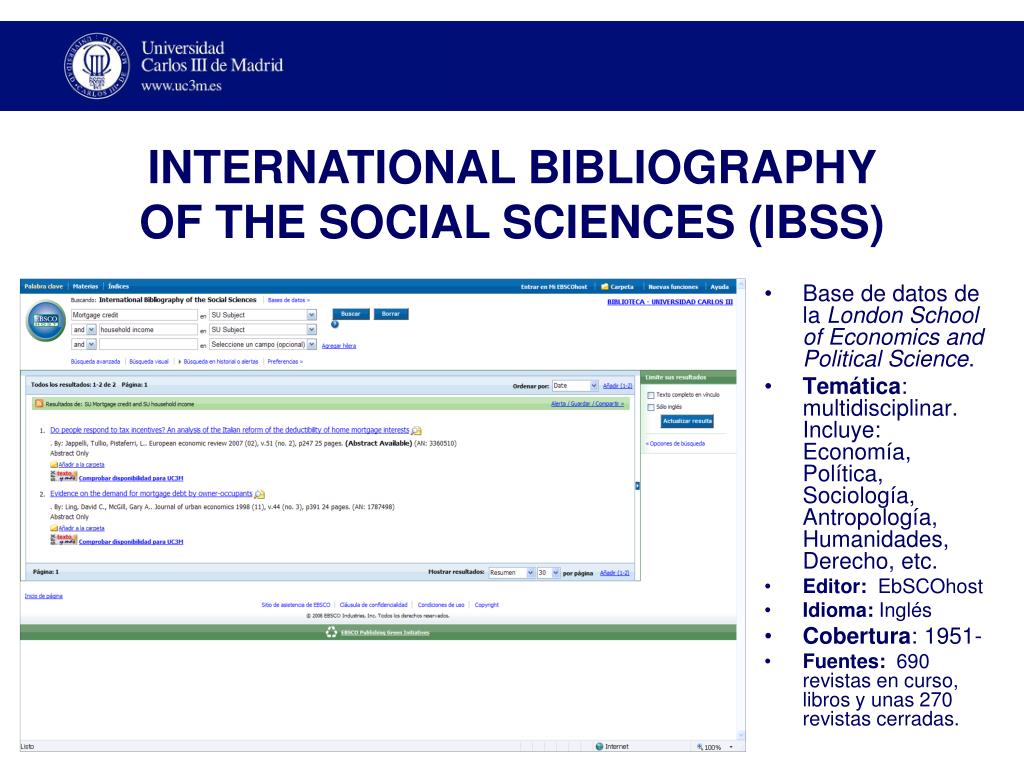Open 'Condiciones de uso' link
The image size is (1024, 768).
441,605
